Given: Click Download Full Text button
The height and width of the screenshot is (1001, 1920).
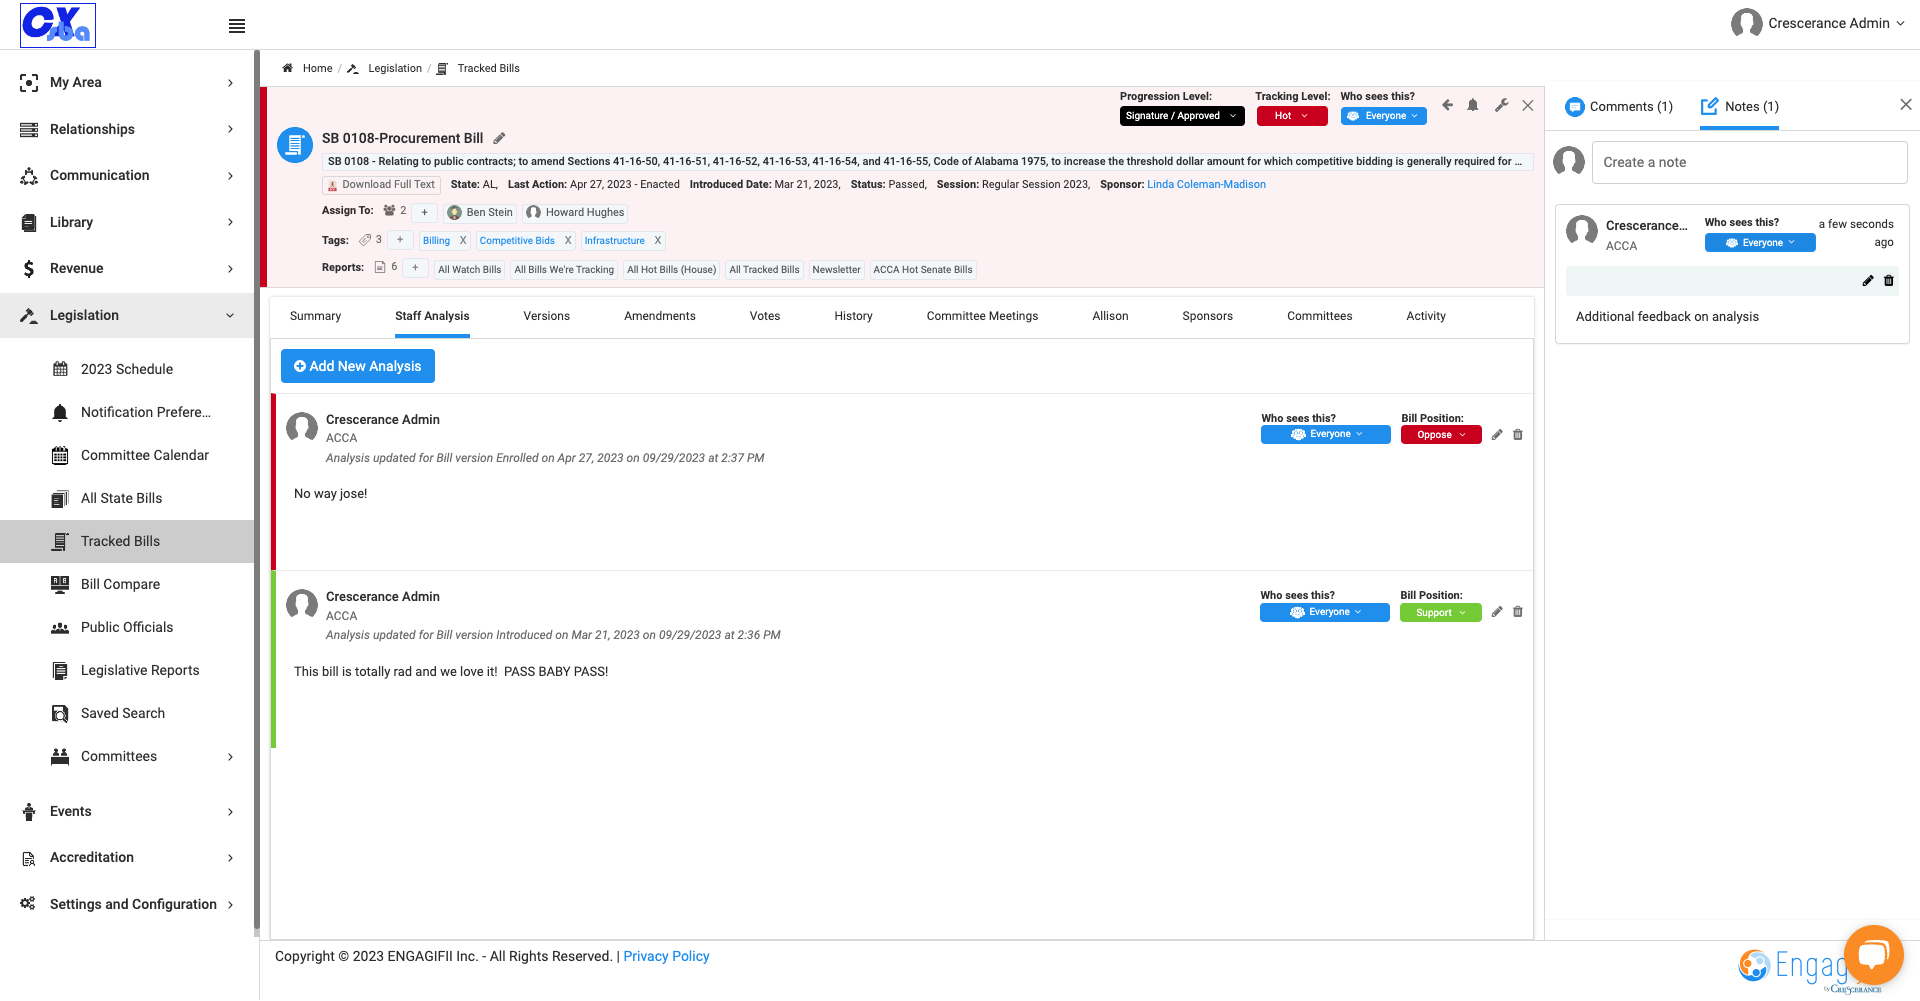Looking at the screenshot, I should click(380, 185).
